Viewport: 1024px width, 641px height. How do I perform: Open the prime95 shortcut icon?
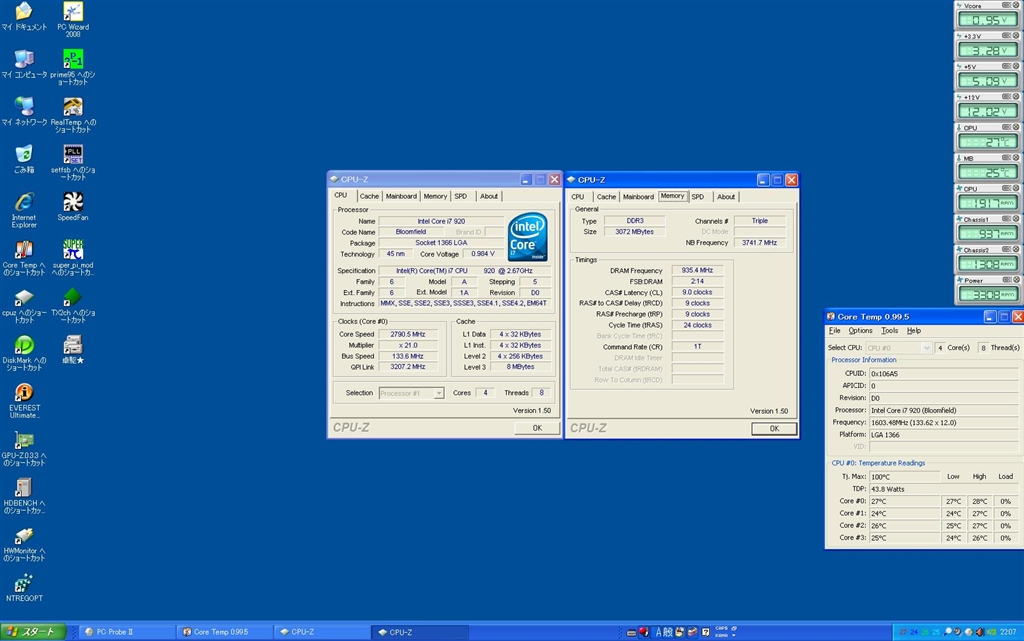point(73,60)
